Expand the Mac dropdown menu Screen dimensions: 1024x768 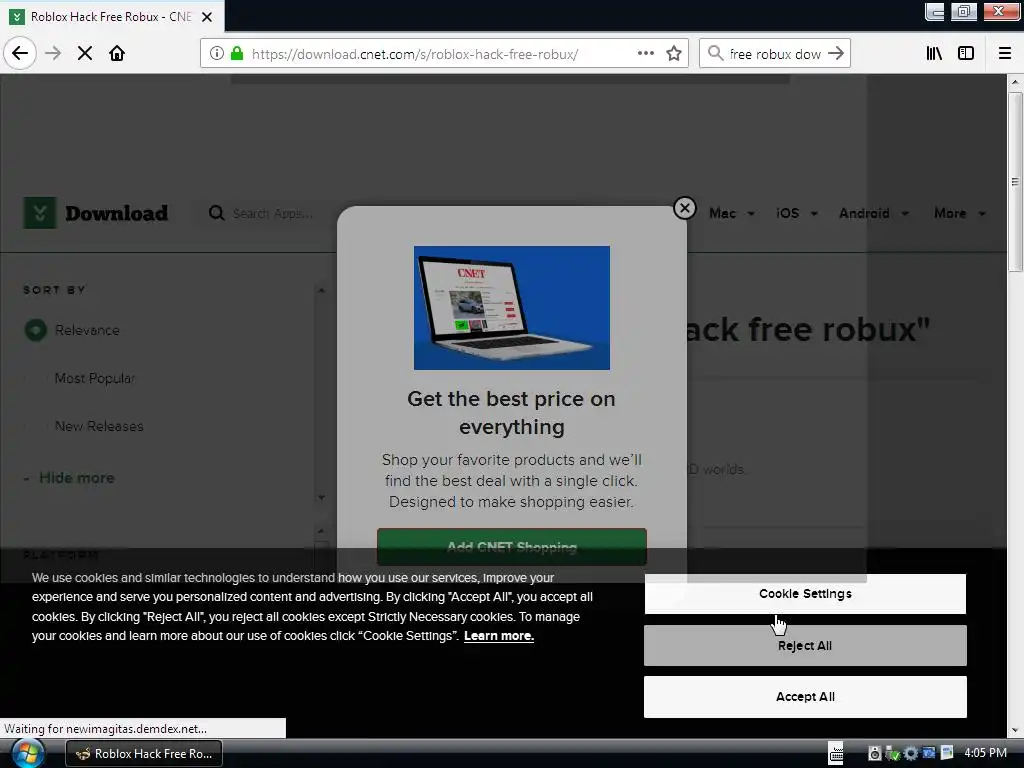pos(731,214)
